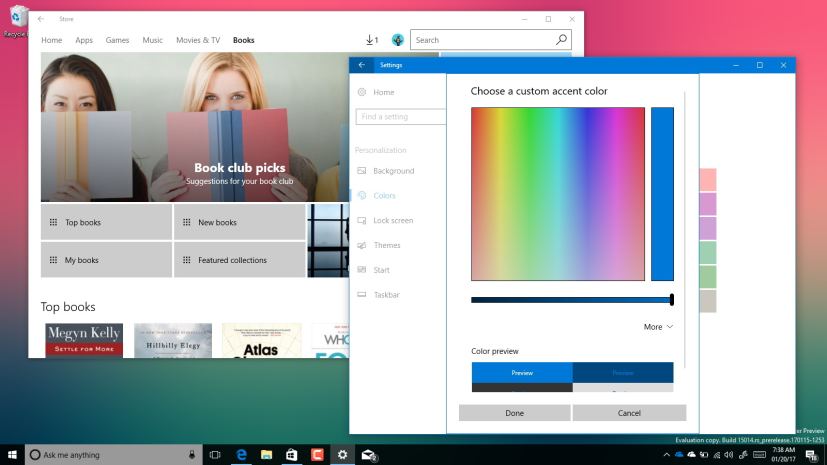
Task: Select the Books tab in Store
Action: point(244,40)
